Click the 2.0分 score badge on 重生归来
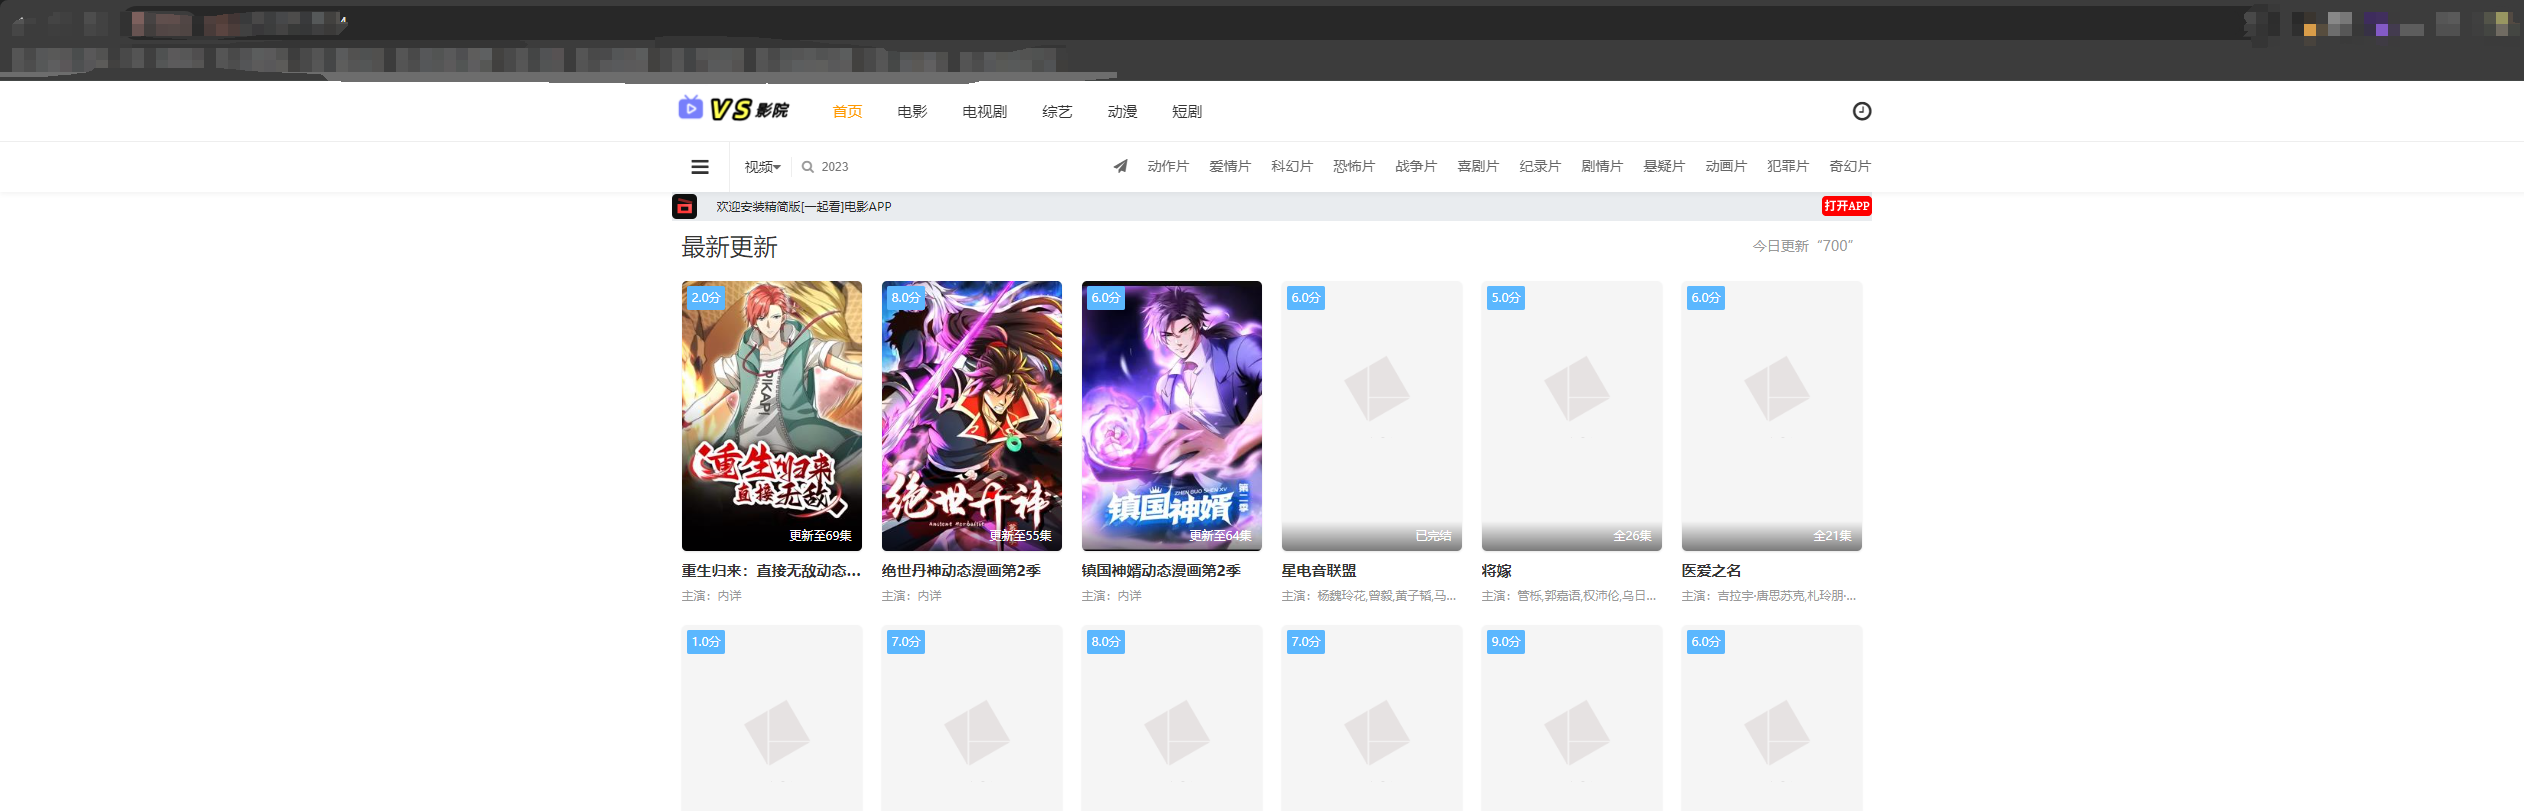Screen dimensions: 2524x811 tap(706, 298)
